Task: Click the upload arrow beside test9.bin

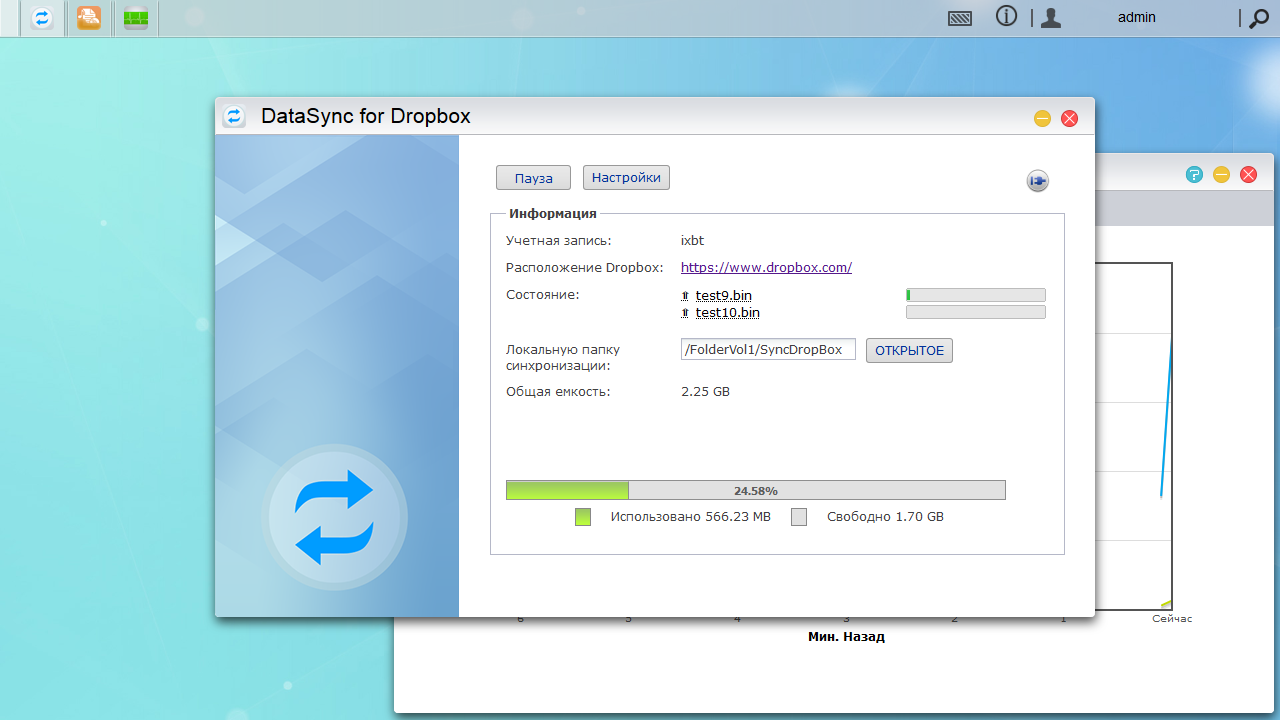Action: click(685, 296)
